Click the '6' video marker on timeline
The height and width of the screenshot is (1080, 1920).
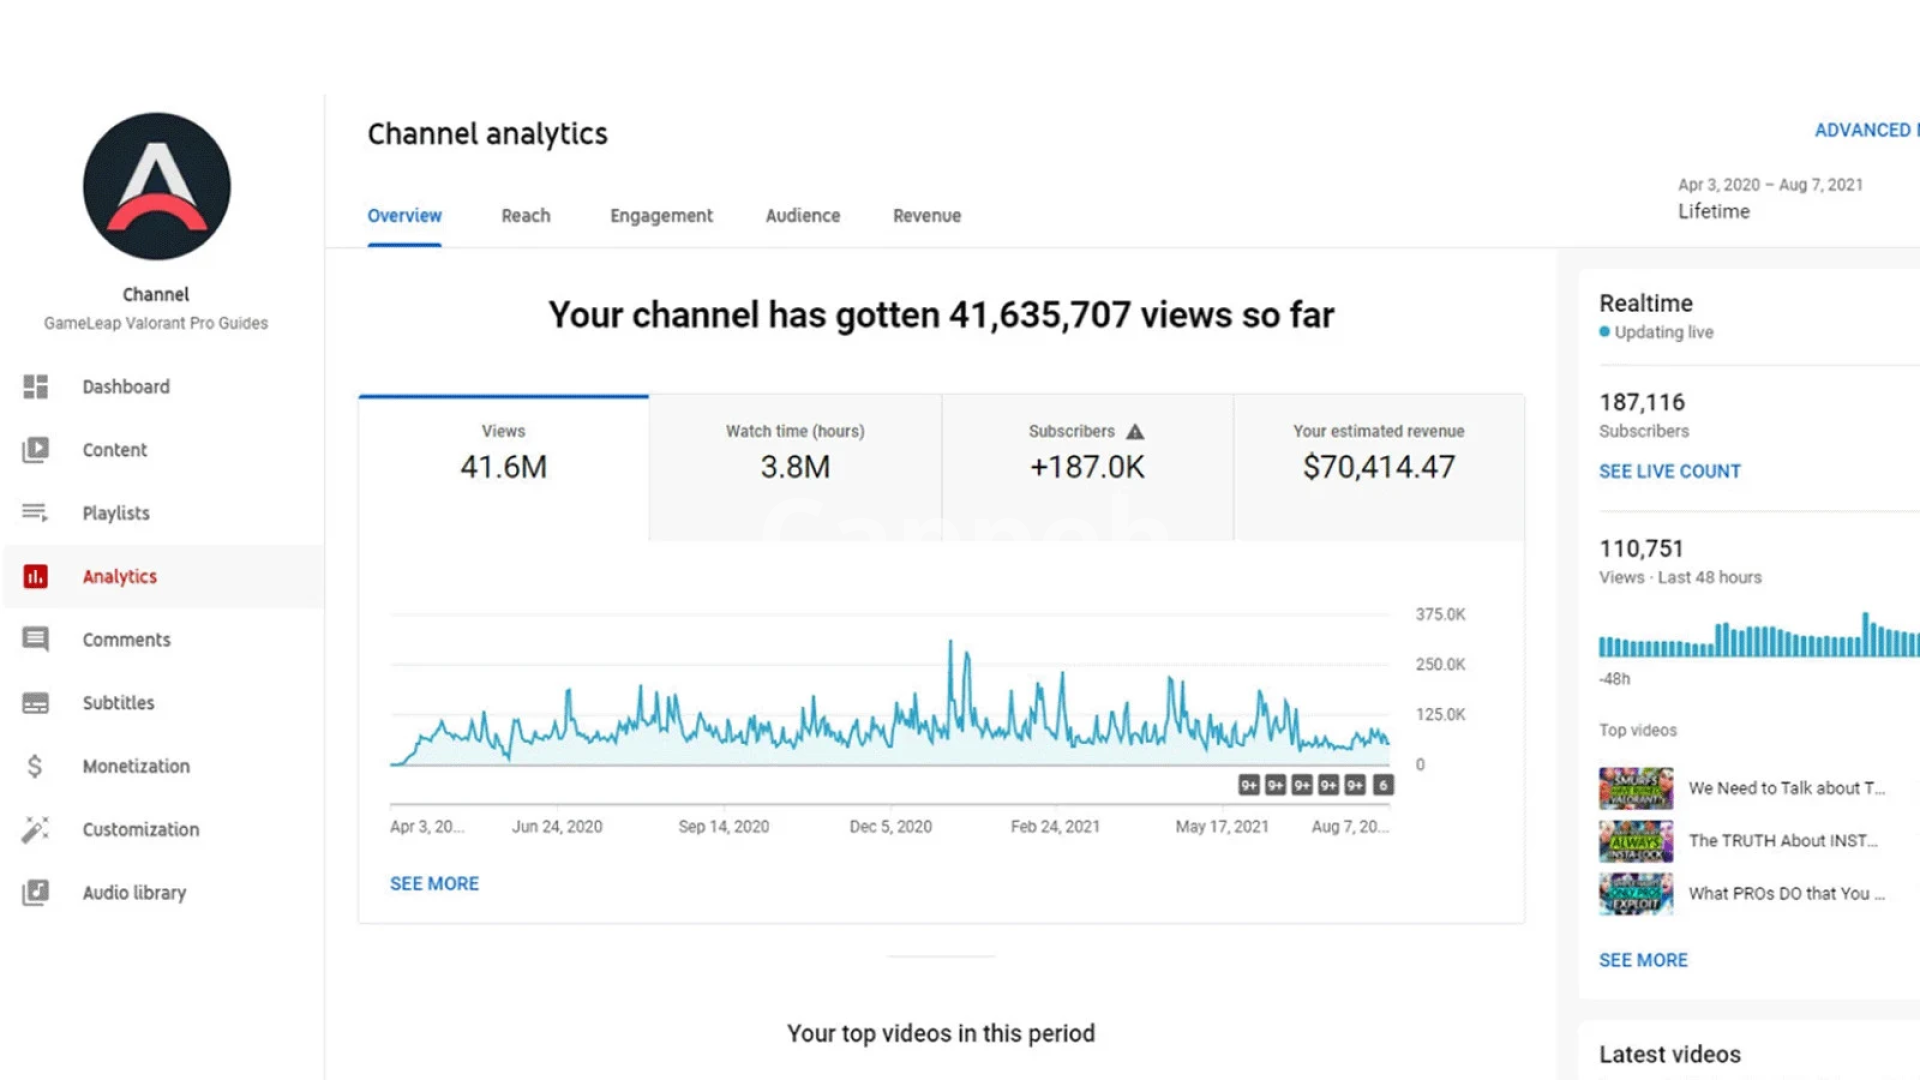coord(1383,786)
